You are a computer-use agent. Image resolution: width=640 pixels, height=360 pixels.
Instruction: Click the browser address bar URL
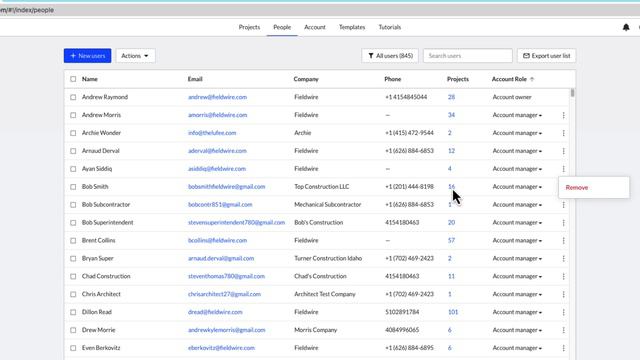[27, 10]
